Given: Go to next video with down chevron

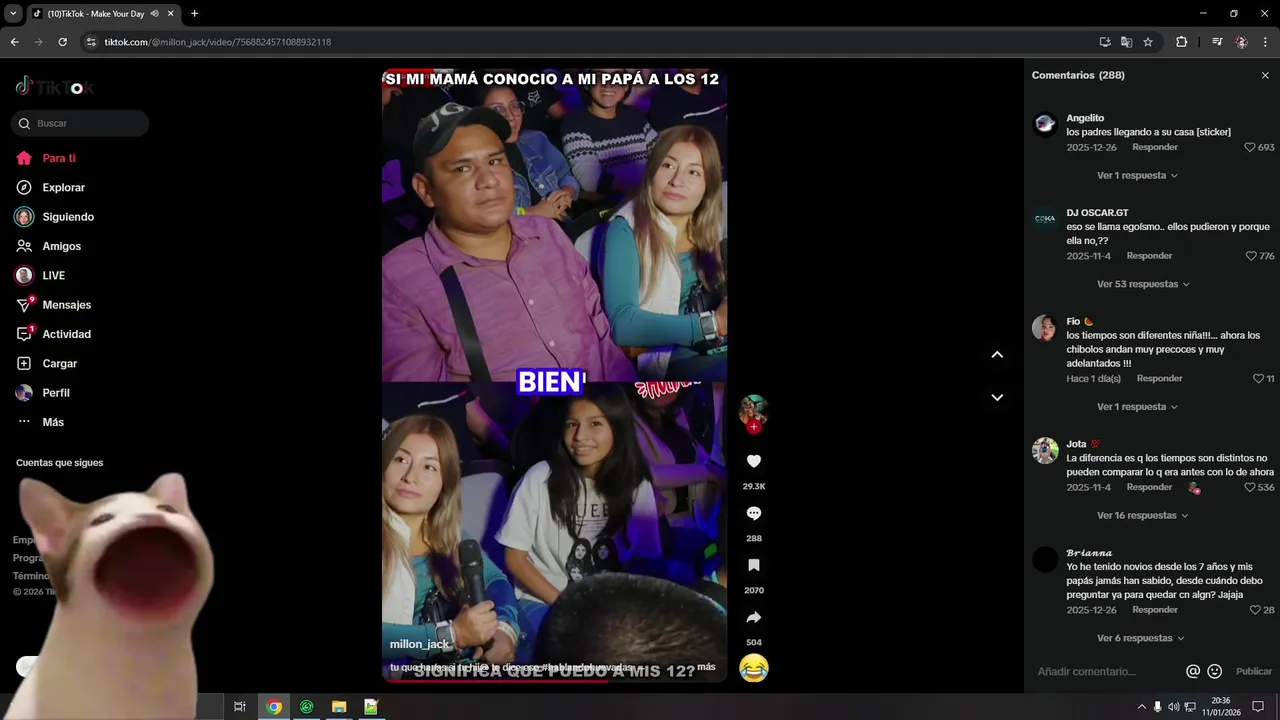Looking at the screenshot, I should point(997,397).
